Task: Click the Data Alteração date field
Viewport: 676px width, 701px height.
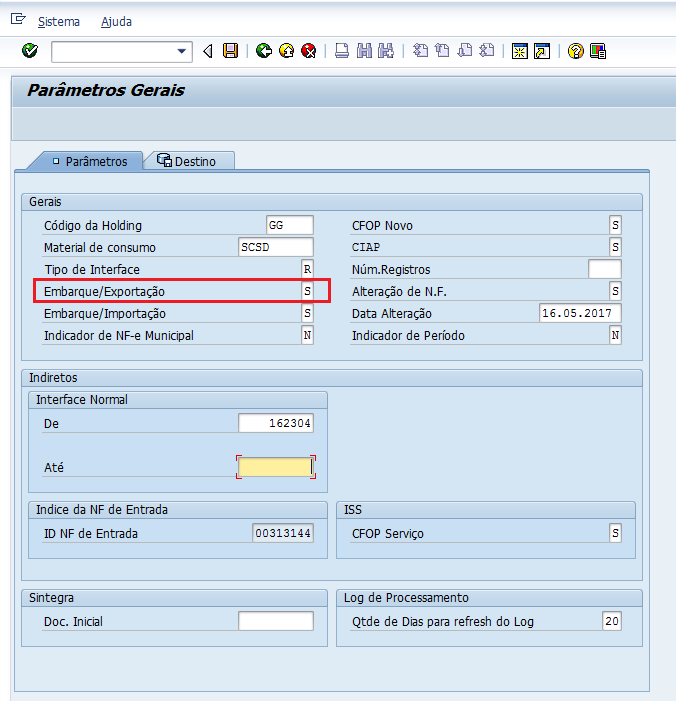Action: (579, 313)
